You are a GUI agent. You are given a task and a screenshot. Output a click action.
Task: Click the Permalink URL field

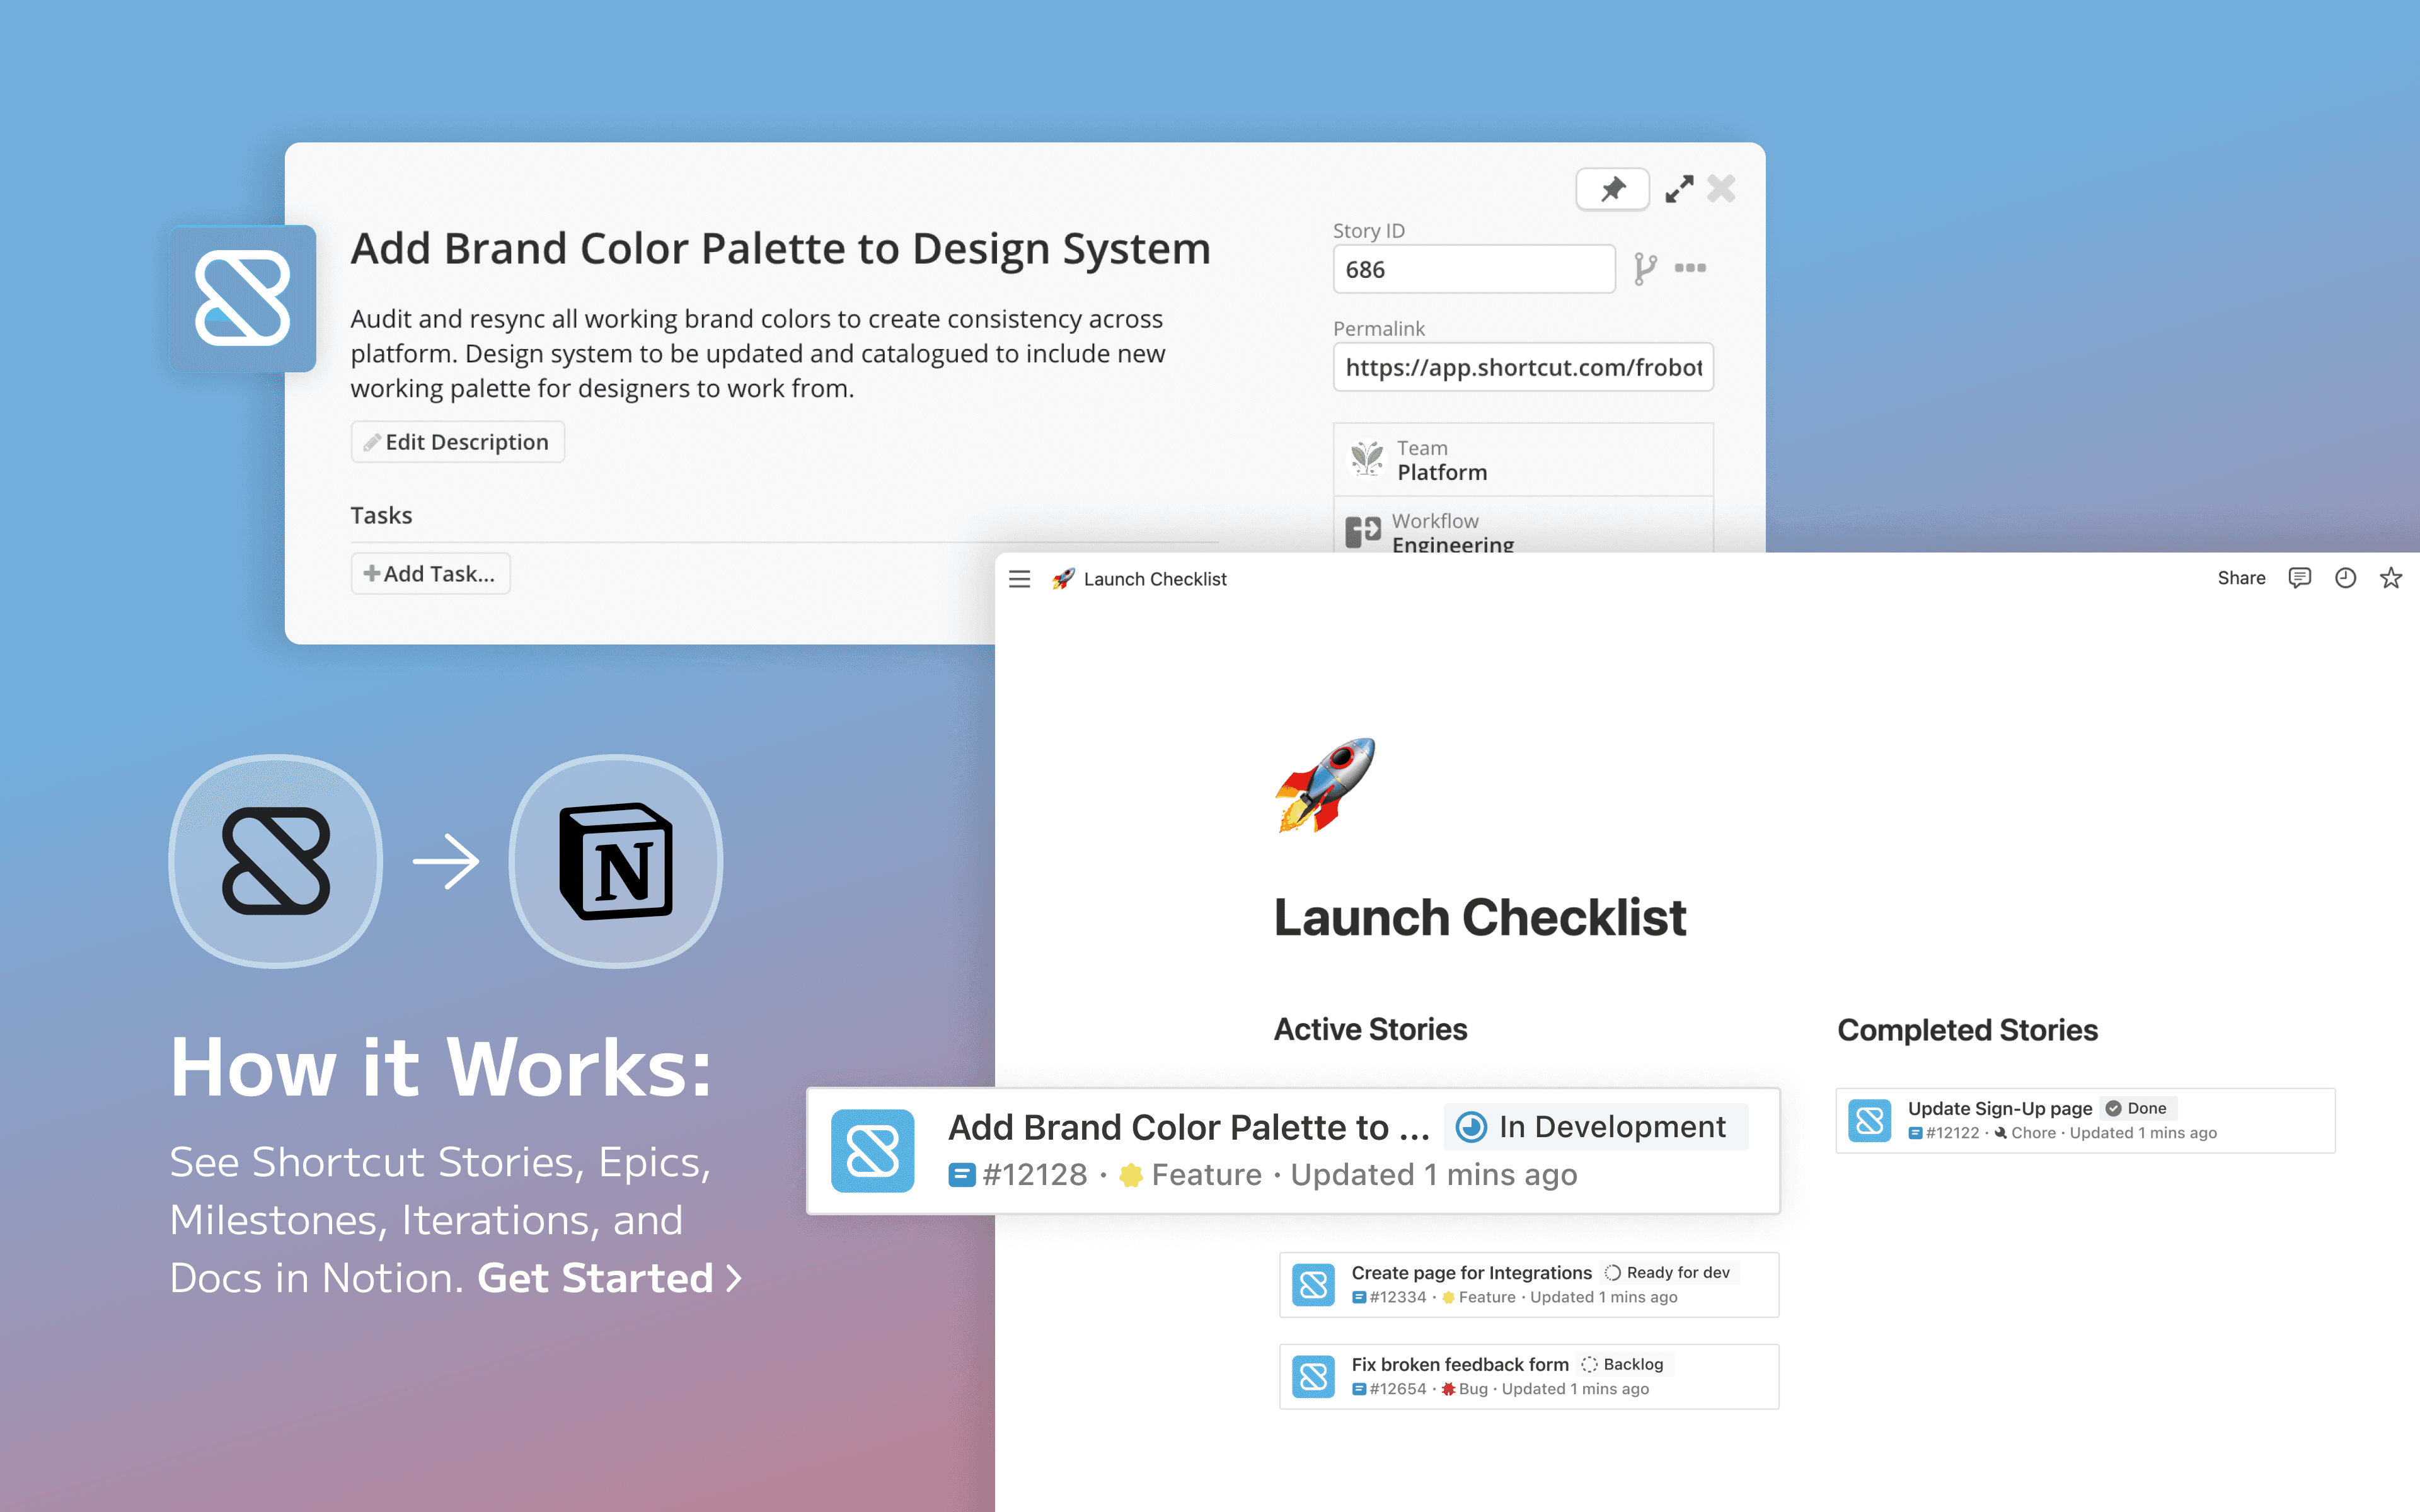1523,367
